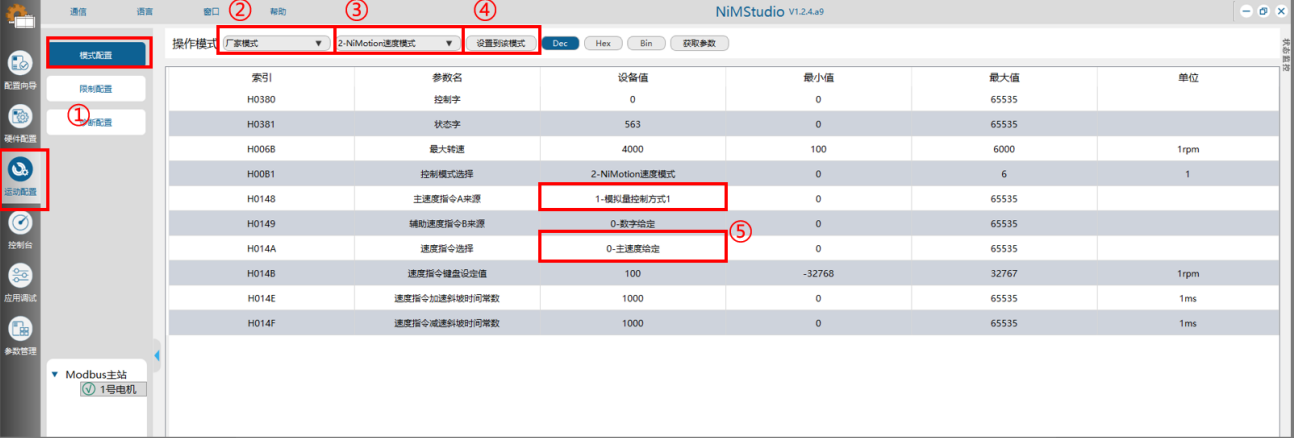
Task: Collapse the Modbus主站 tree node
Action: coord(55,374)
